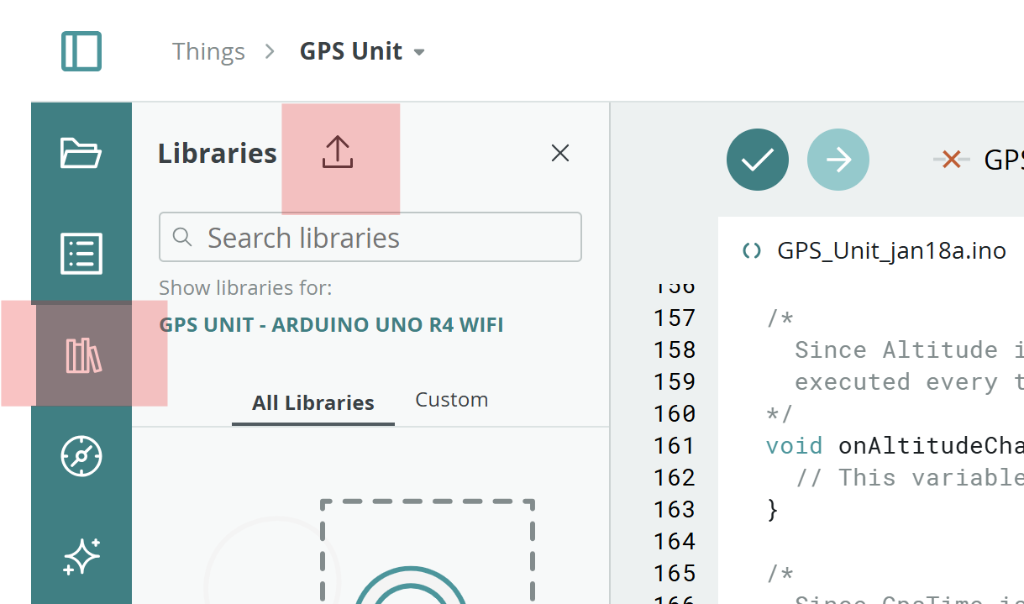The image size is (1024, 604).
Task: Upload the sketch using the arrow button
Action: point(838,159)
